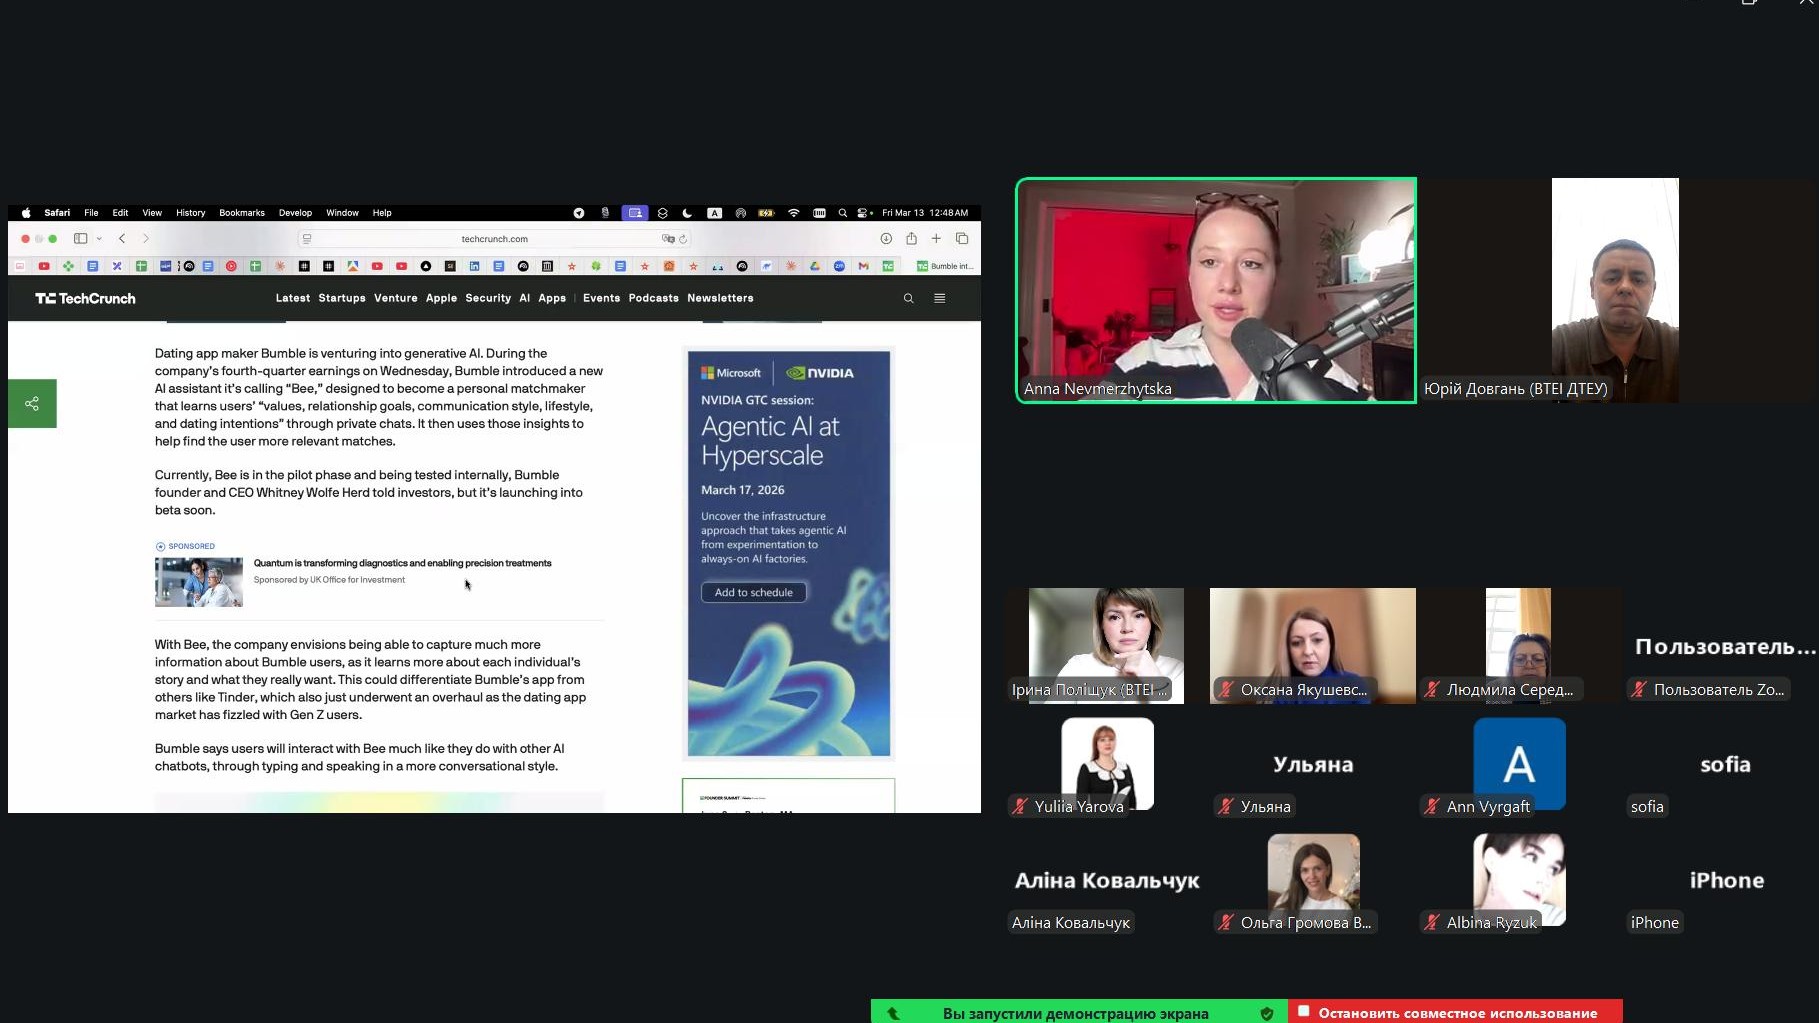This screenshot has width=1819, height=1023.
Task: Select the Startups nav item on TechCrunch
Action: coord(342,298)
